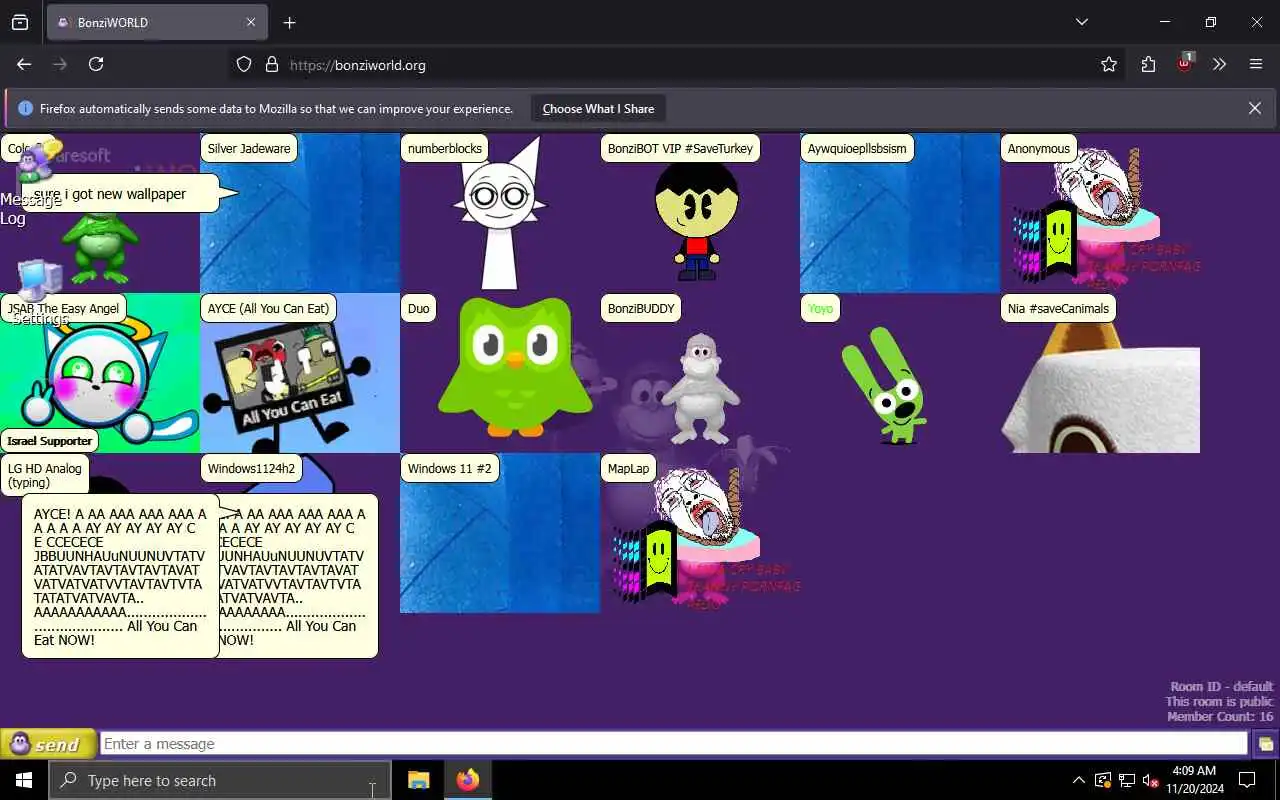Close the BonziWORLD tab
The width and height of the screenshot is (1280, 800).
coord(251,22)
